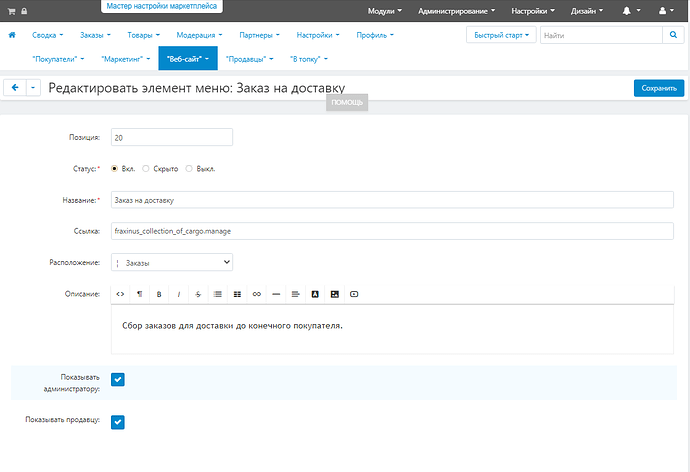Switch editor to HTML code view
Screen dimensions: 690x472
120,294
